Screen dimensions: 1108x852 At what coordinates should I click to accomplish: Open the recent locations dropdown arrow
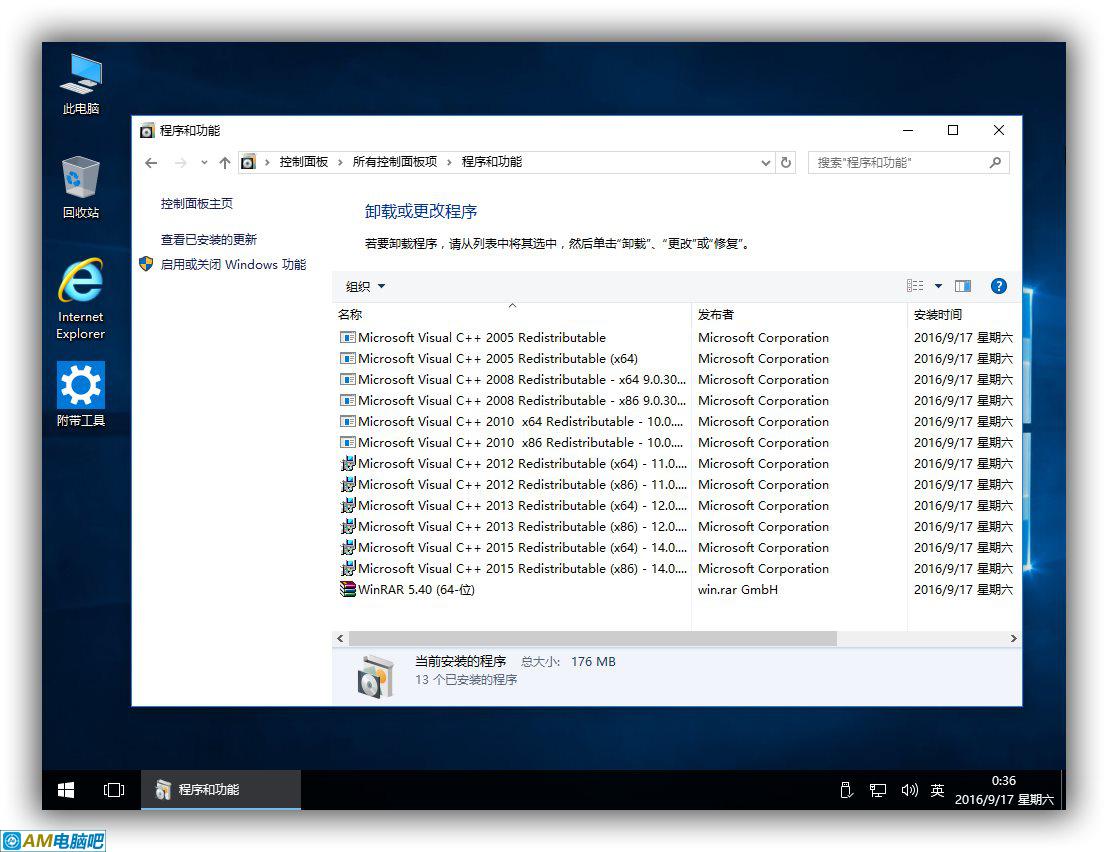coord(204,162)
